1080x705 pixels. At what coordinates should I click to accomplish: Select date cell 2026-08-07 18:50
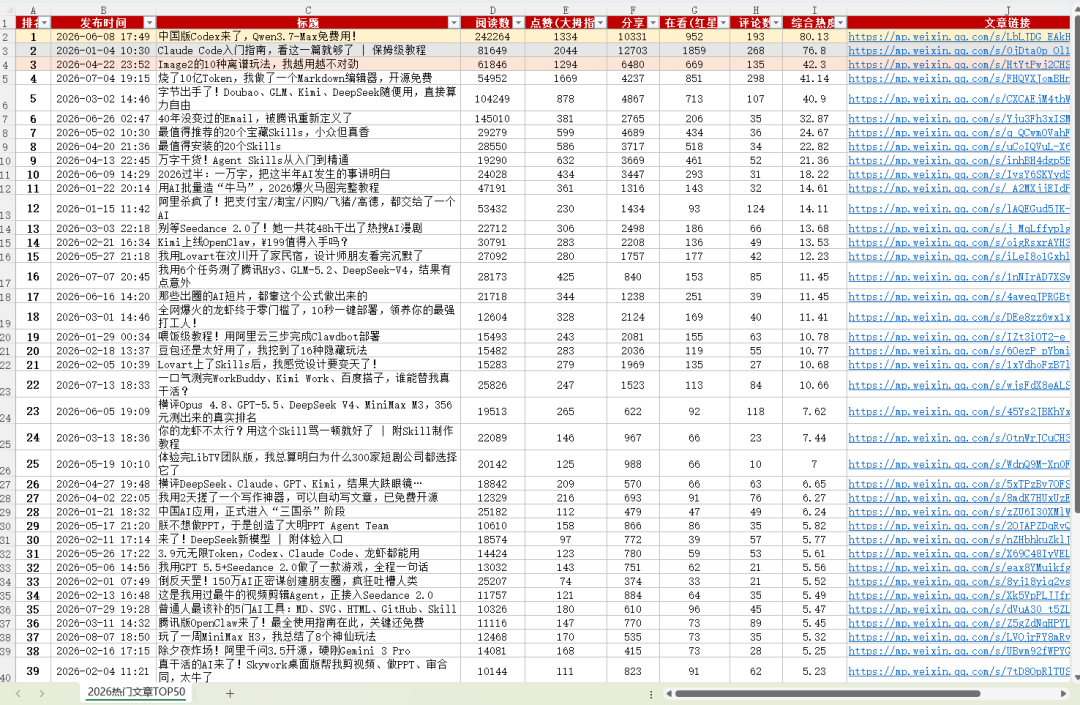tap(103, 637)
